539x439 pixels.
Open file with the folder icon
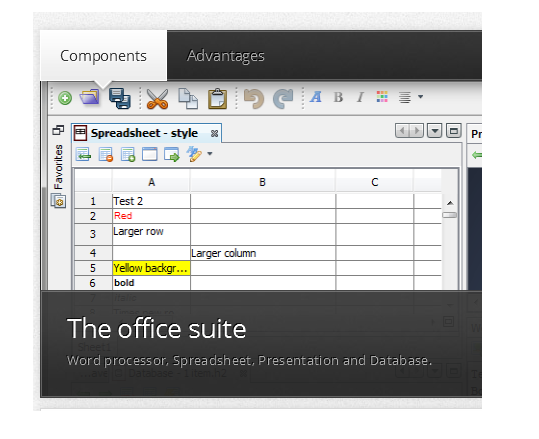pyautogui.click(x=89, y=97)
